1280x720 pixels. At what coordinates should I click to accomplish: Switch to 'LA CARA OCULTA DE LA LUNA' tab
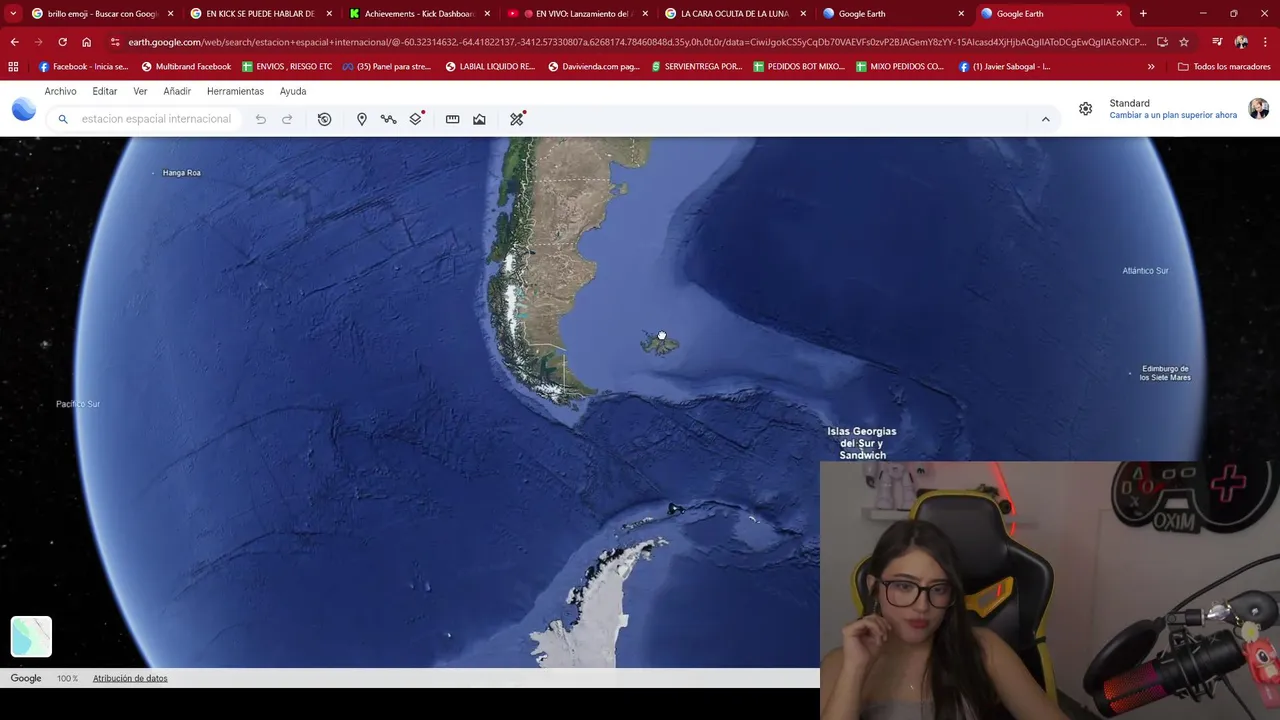[x=734, y=14]
